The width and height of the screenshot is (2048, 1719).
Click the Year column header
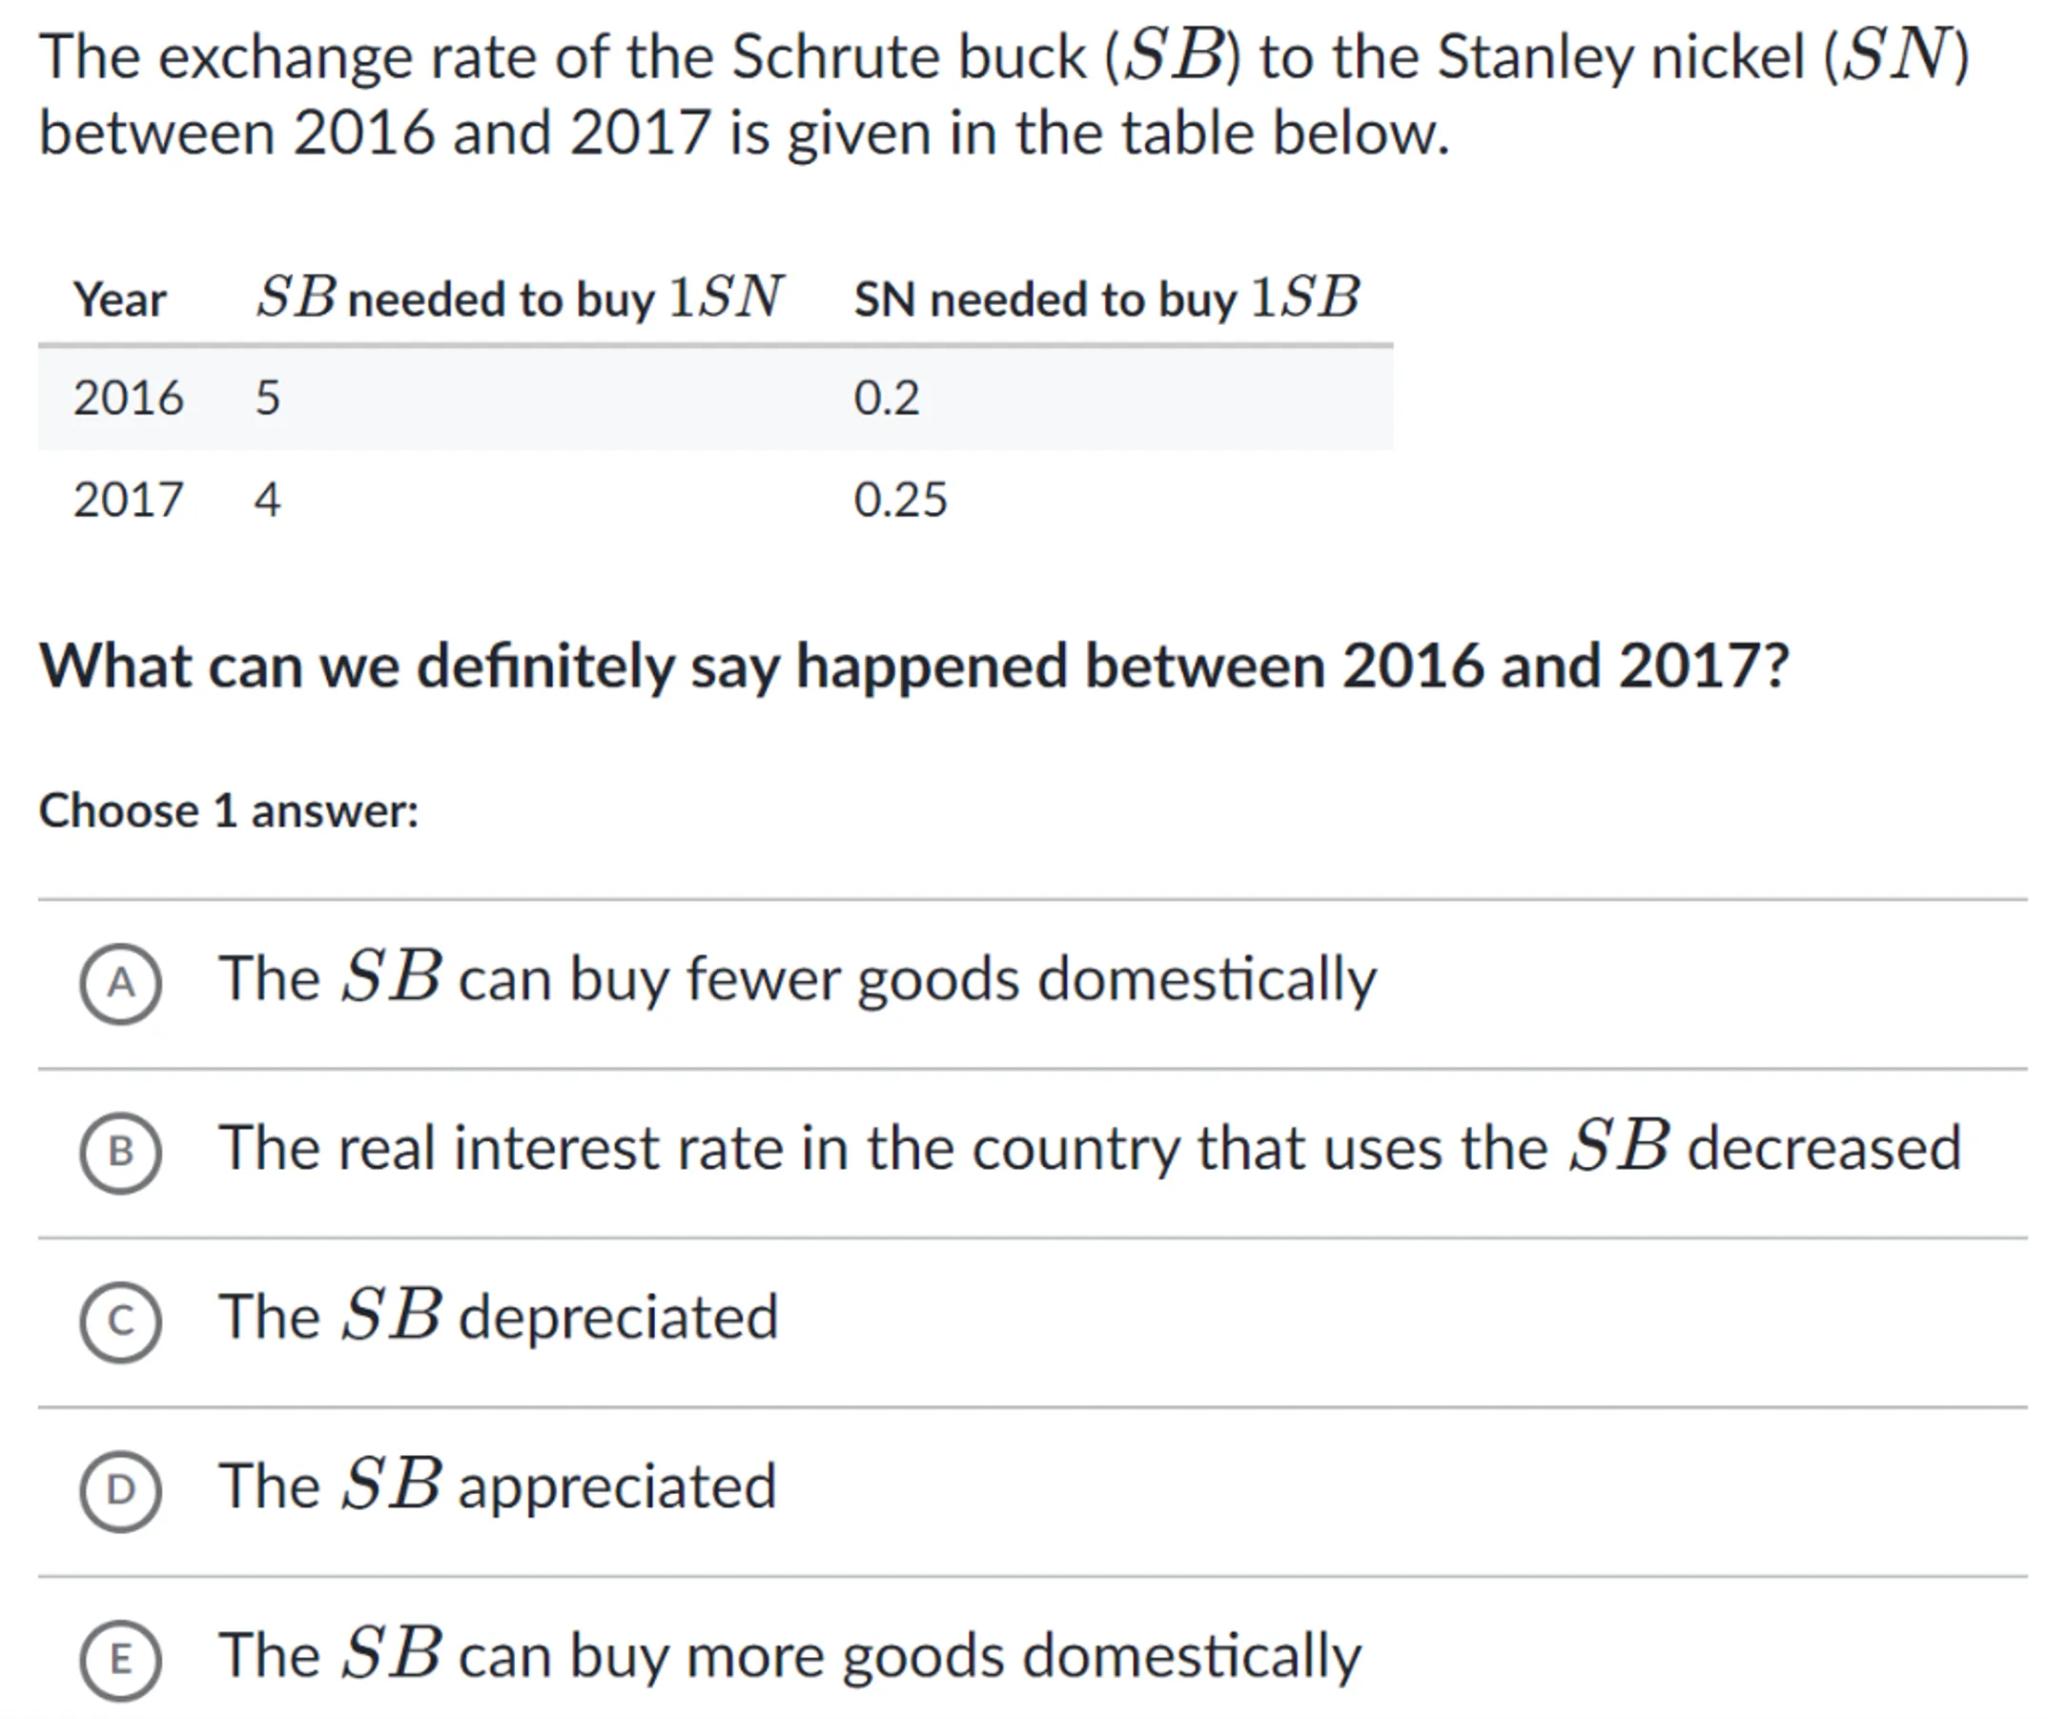coord(119,299)
